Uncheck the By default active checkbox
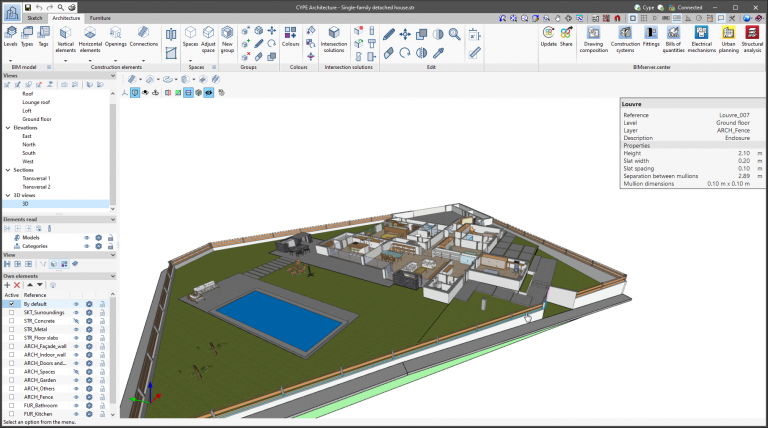The width and height of the screenshot is (768, 428). pos(11,304)
